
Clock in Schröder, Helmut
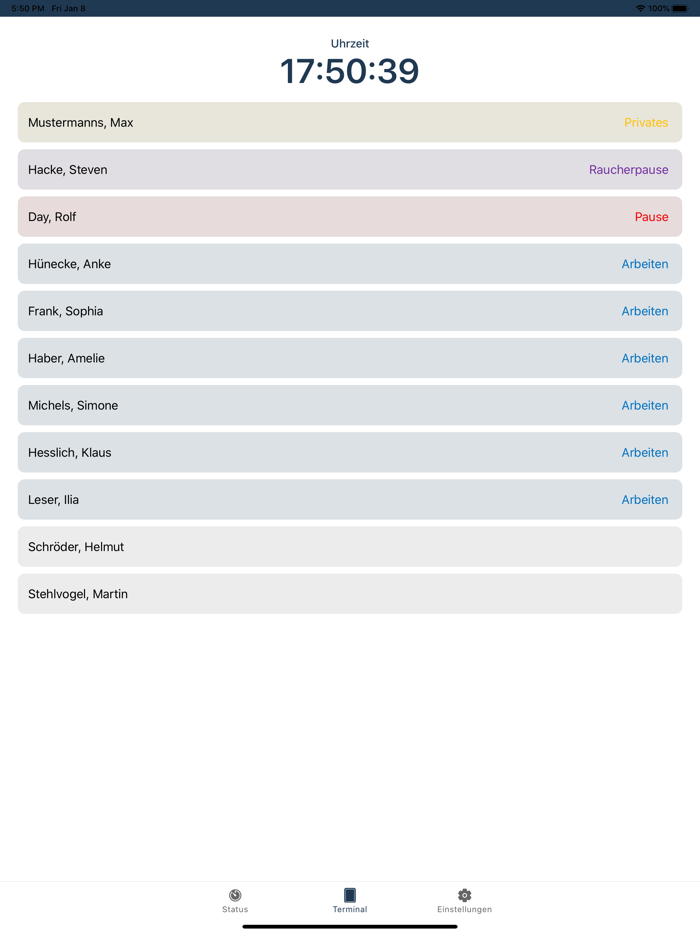tap(350, 547)
